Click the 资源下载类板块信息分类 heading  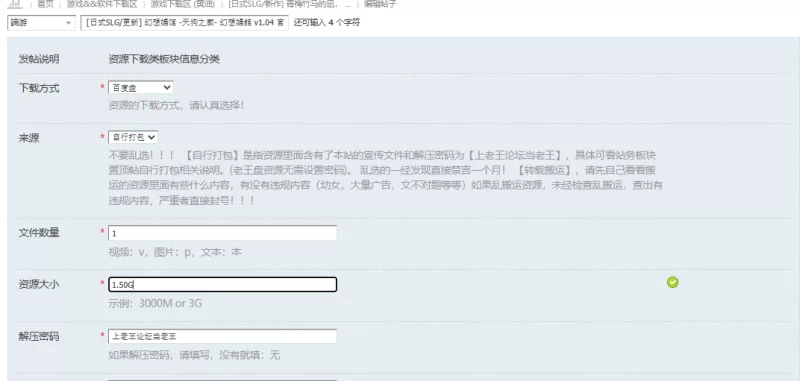point(164,59)
